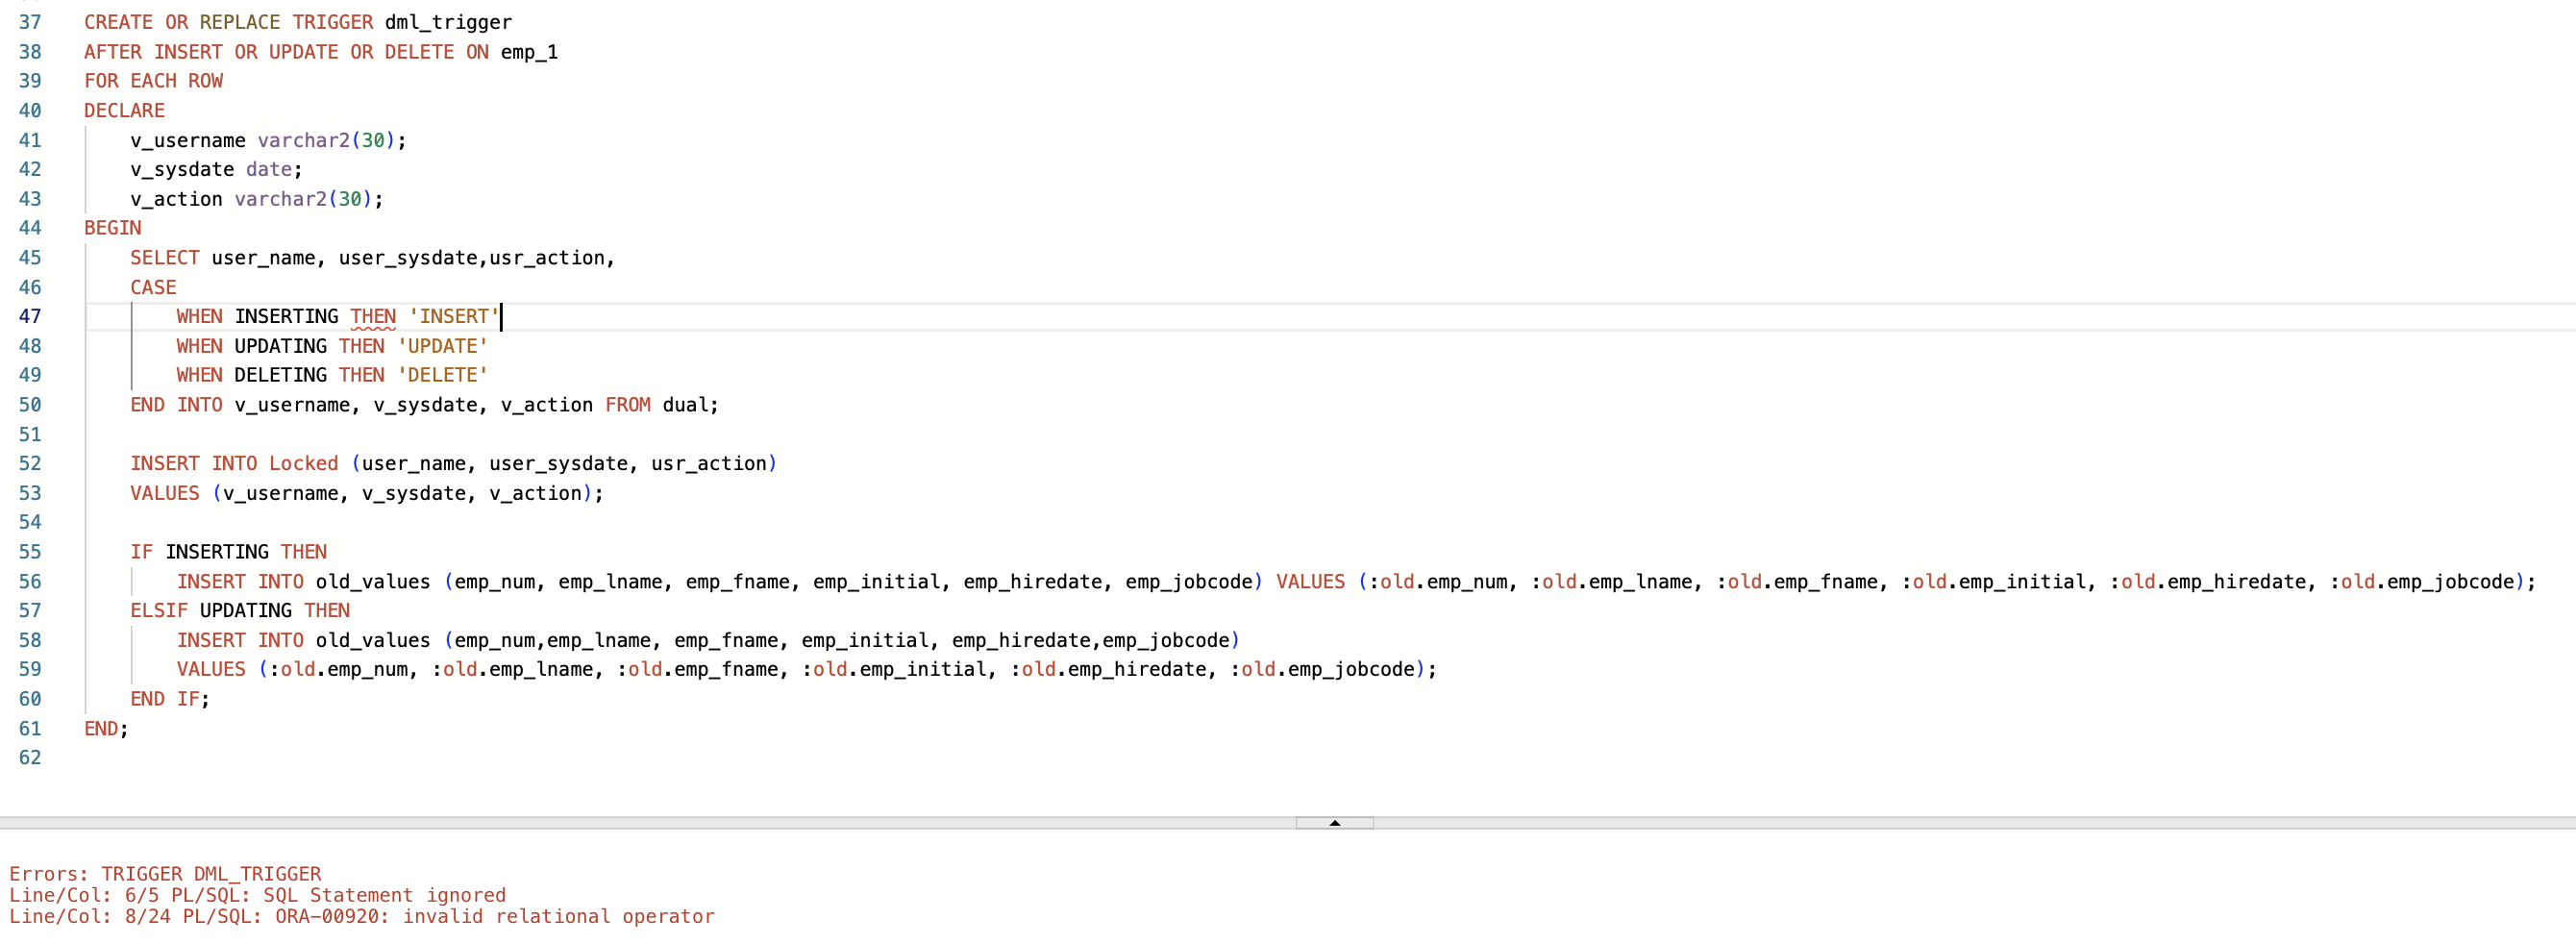
Task: Click the 'INSERT' string literal on line 47
Action: (x=453, y=316)
